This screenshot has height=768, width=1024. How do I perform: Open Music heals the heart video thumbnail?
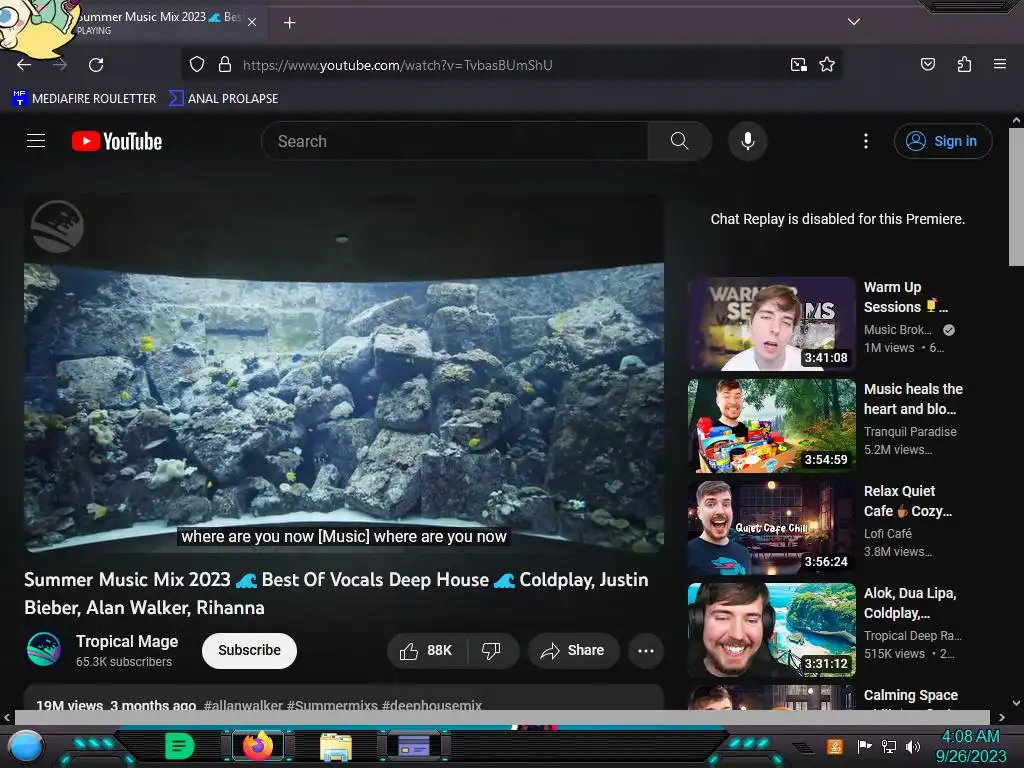pyautogui.click(x=771, y=426)
